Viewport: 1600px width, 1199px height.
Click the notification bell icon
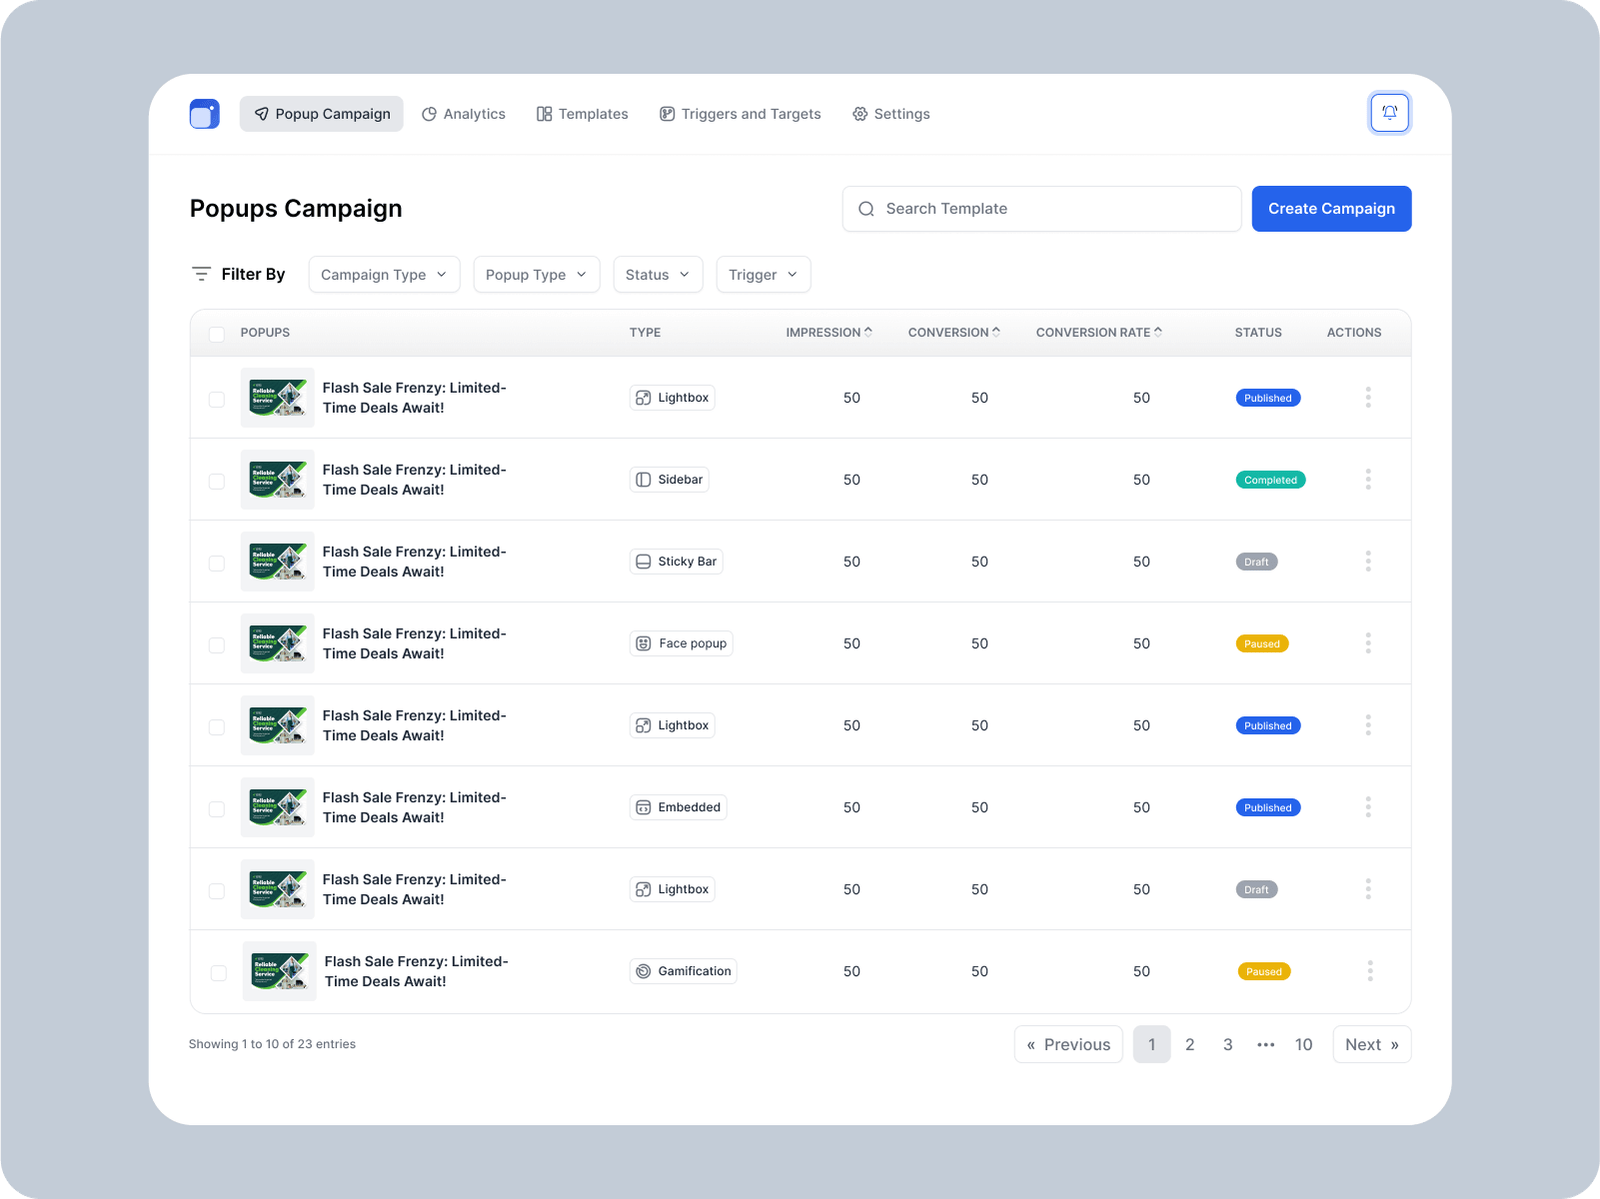(1389, 113)
